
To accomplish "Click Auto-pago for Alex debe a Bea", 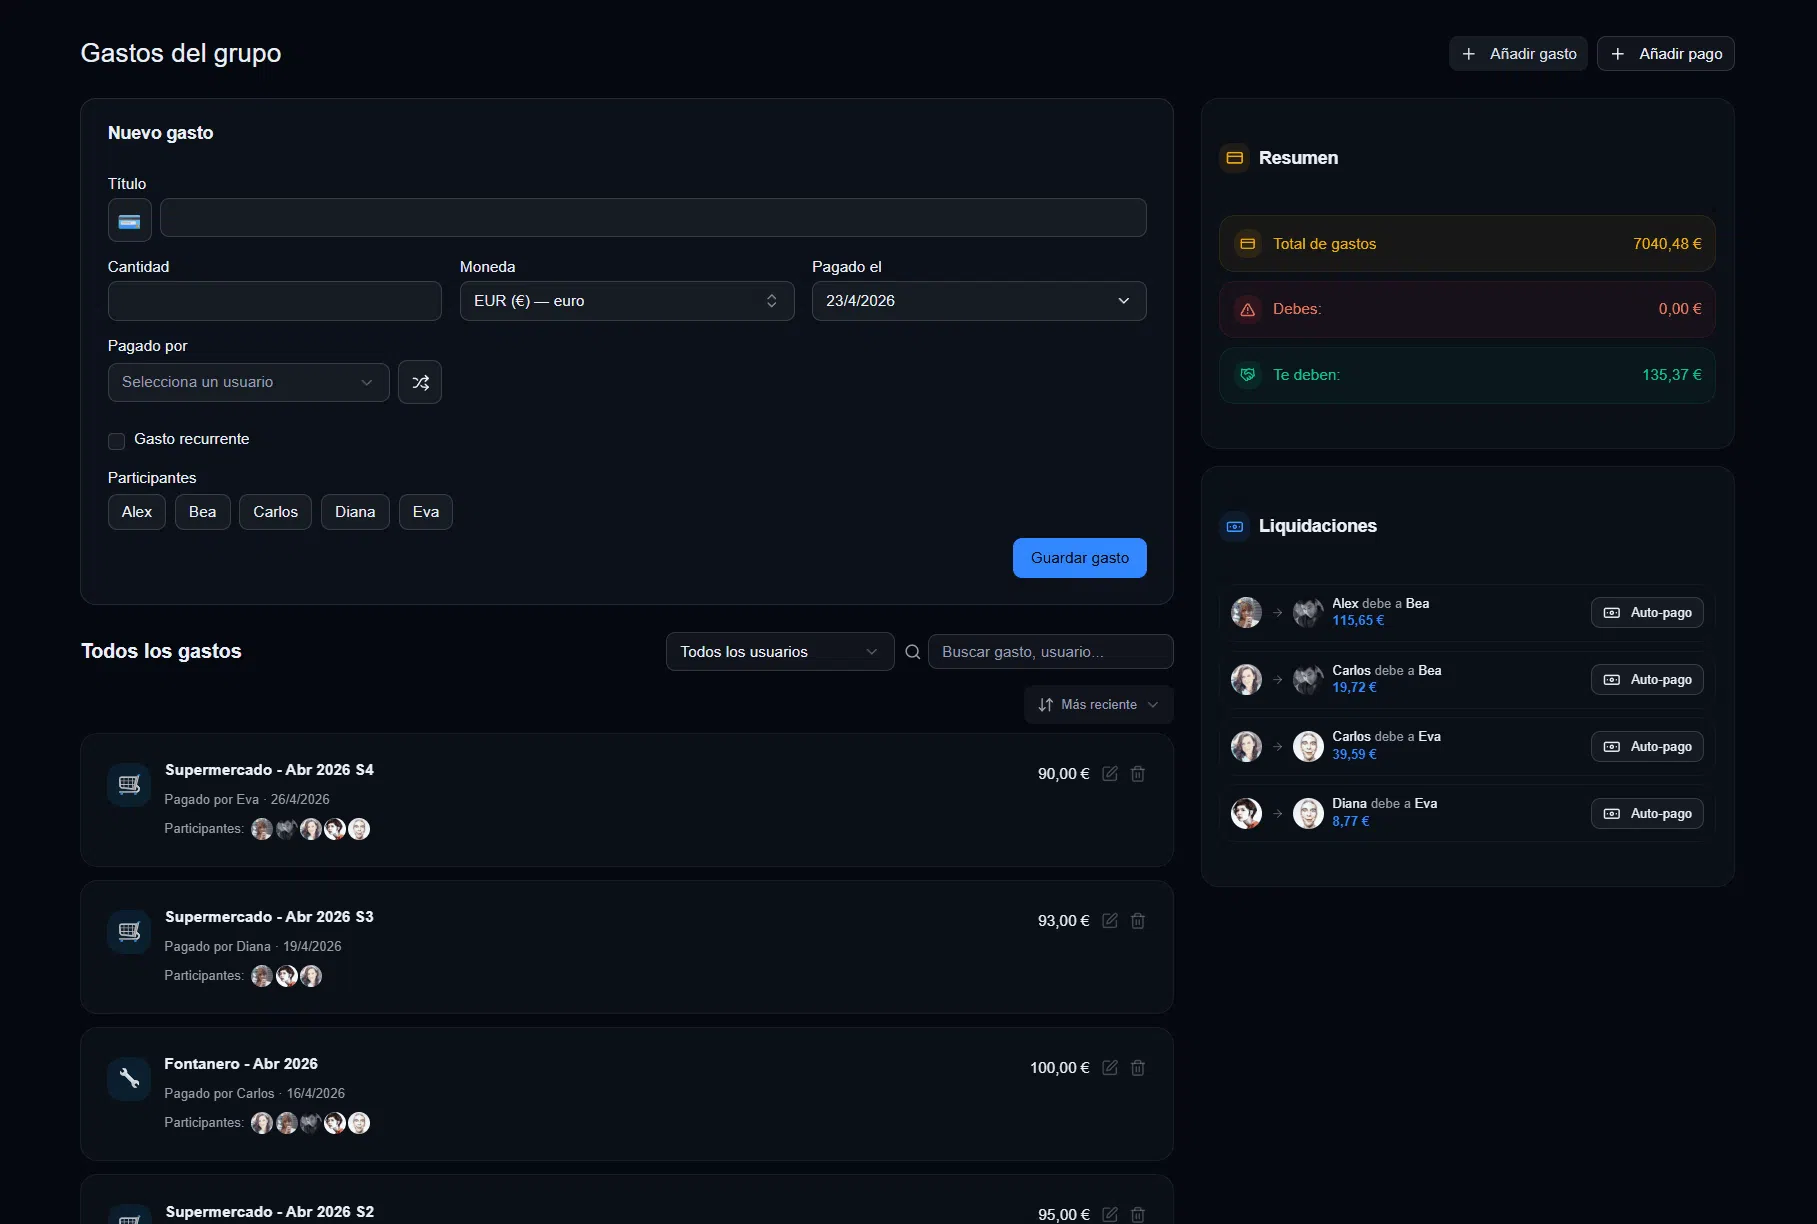I will 1647,613.
